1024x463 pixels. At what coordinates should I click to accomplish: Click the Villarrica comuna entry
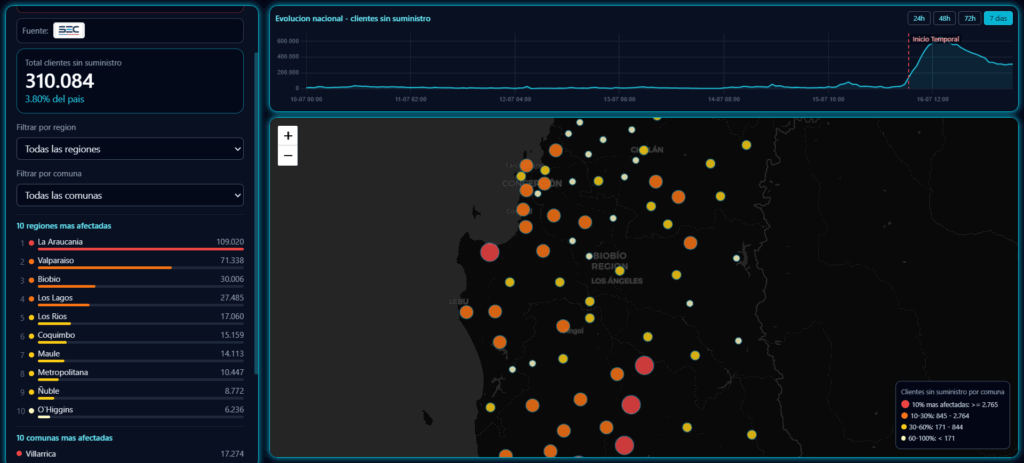pyautogui.click(x=130, y=453)
